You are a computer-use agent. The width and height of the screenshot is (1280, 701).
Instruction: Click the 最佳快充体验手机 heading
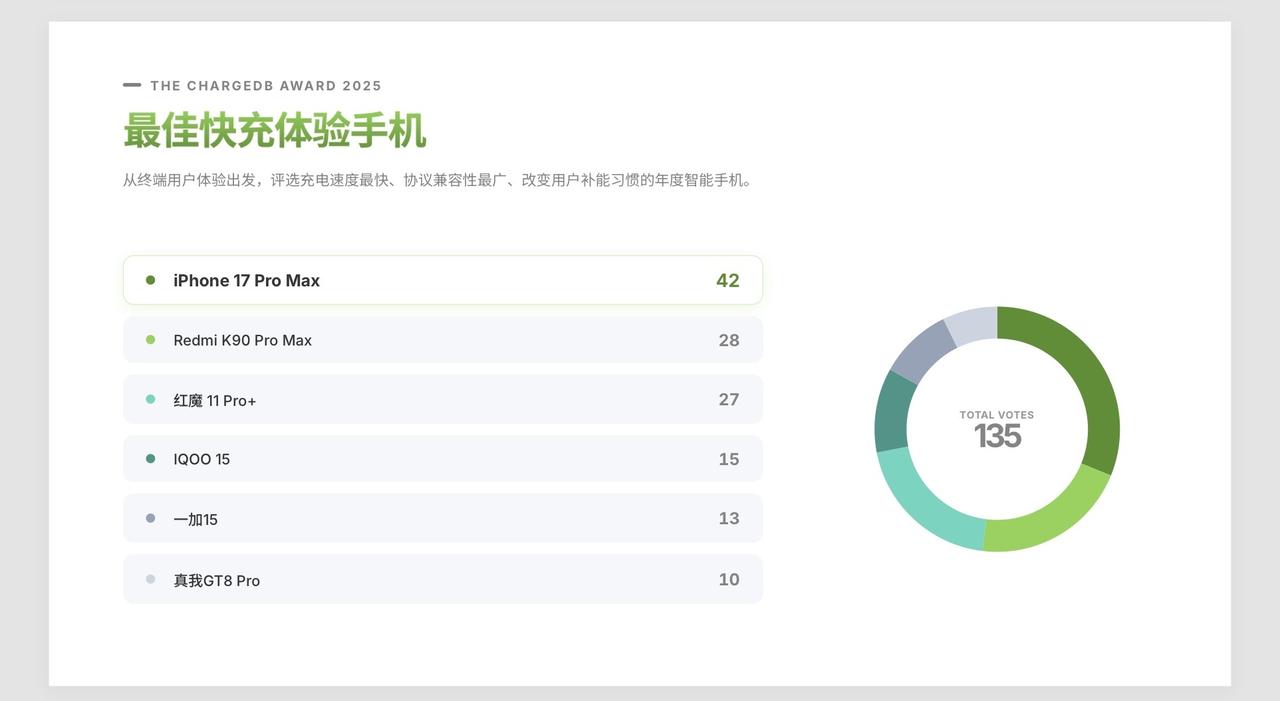(x=275, y=131)
